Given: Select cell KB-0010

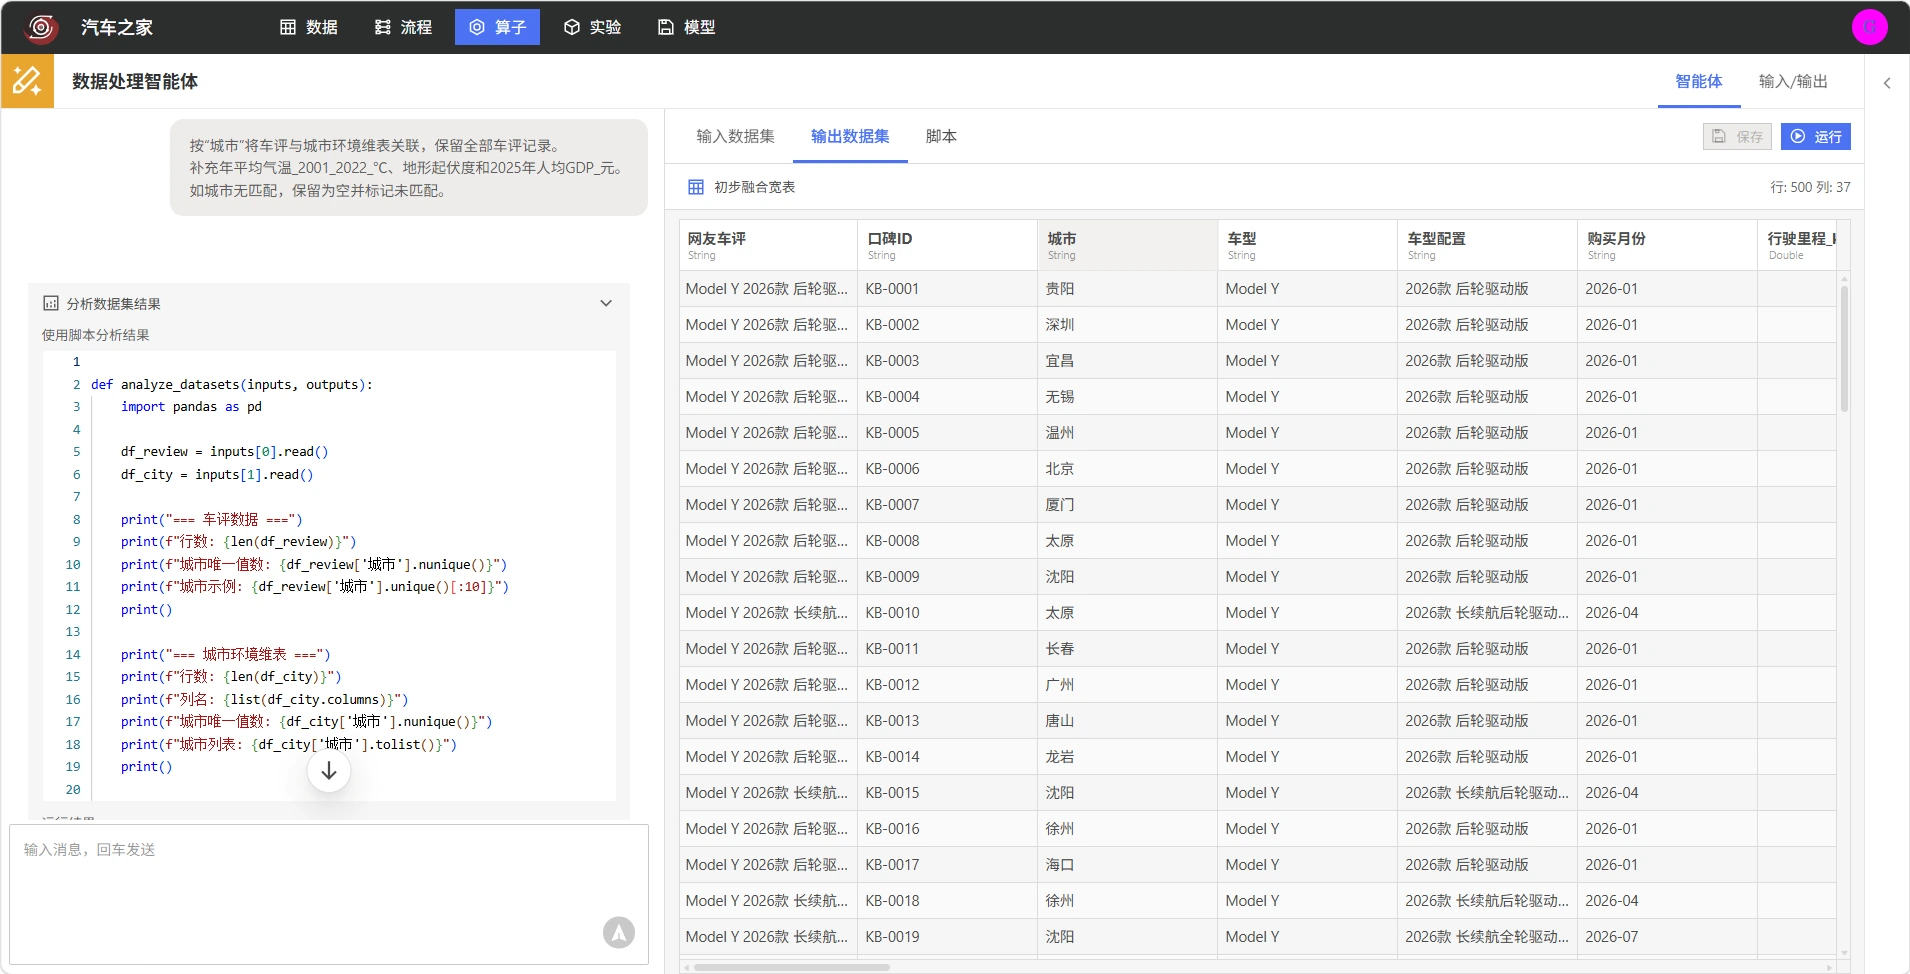Looking at the screenshot, I should click(x=947, y=613).
